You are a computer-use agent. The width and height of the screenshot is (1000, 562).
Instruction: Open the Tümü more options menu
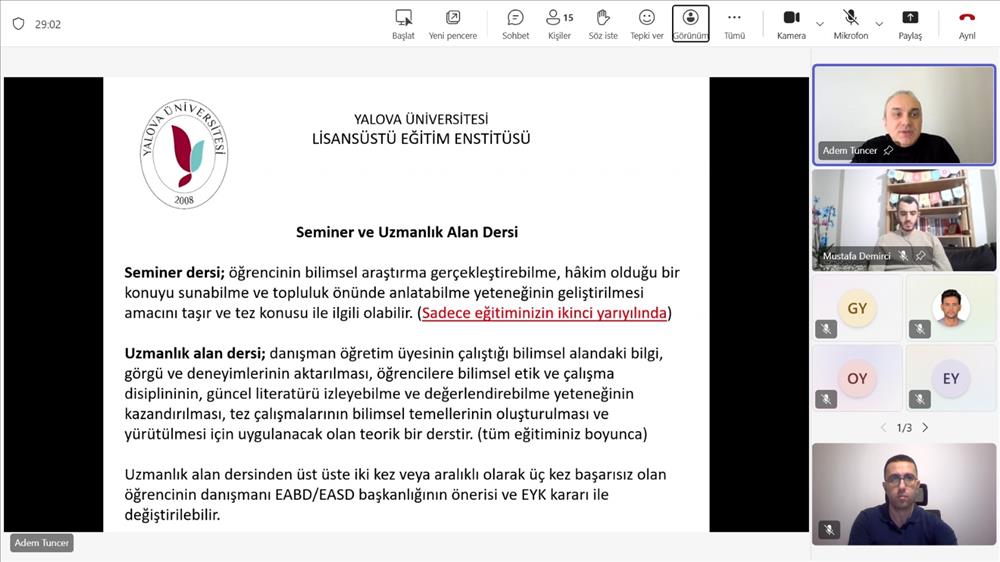click(x=734, y=23)
